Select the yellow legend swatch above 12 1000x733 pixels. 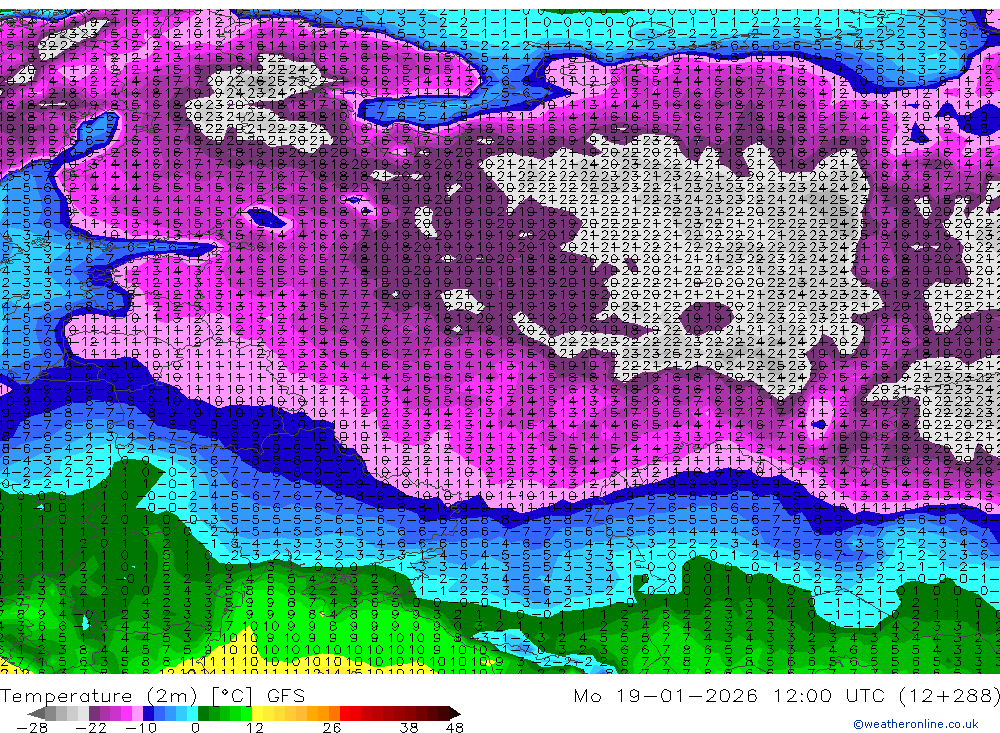coord(257,713)
